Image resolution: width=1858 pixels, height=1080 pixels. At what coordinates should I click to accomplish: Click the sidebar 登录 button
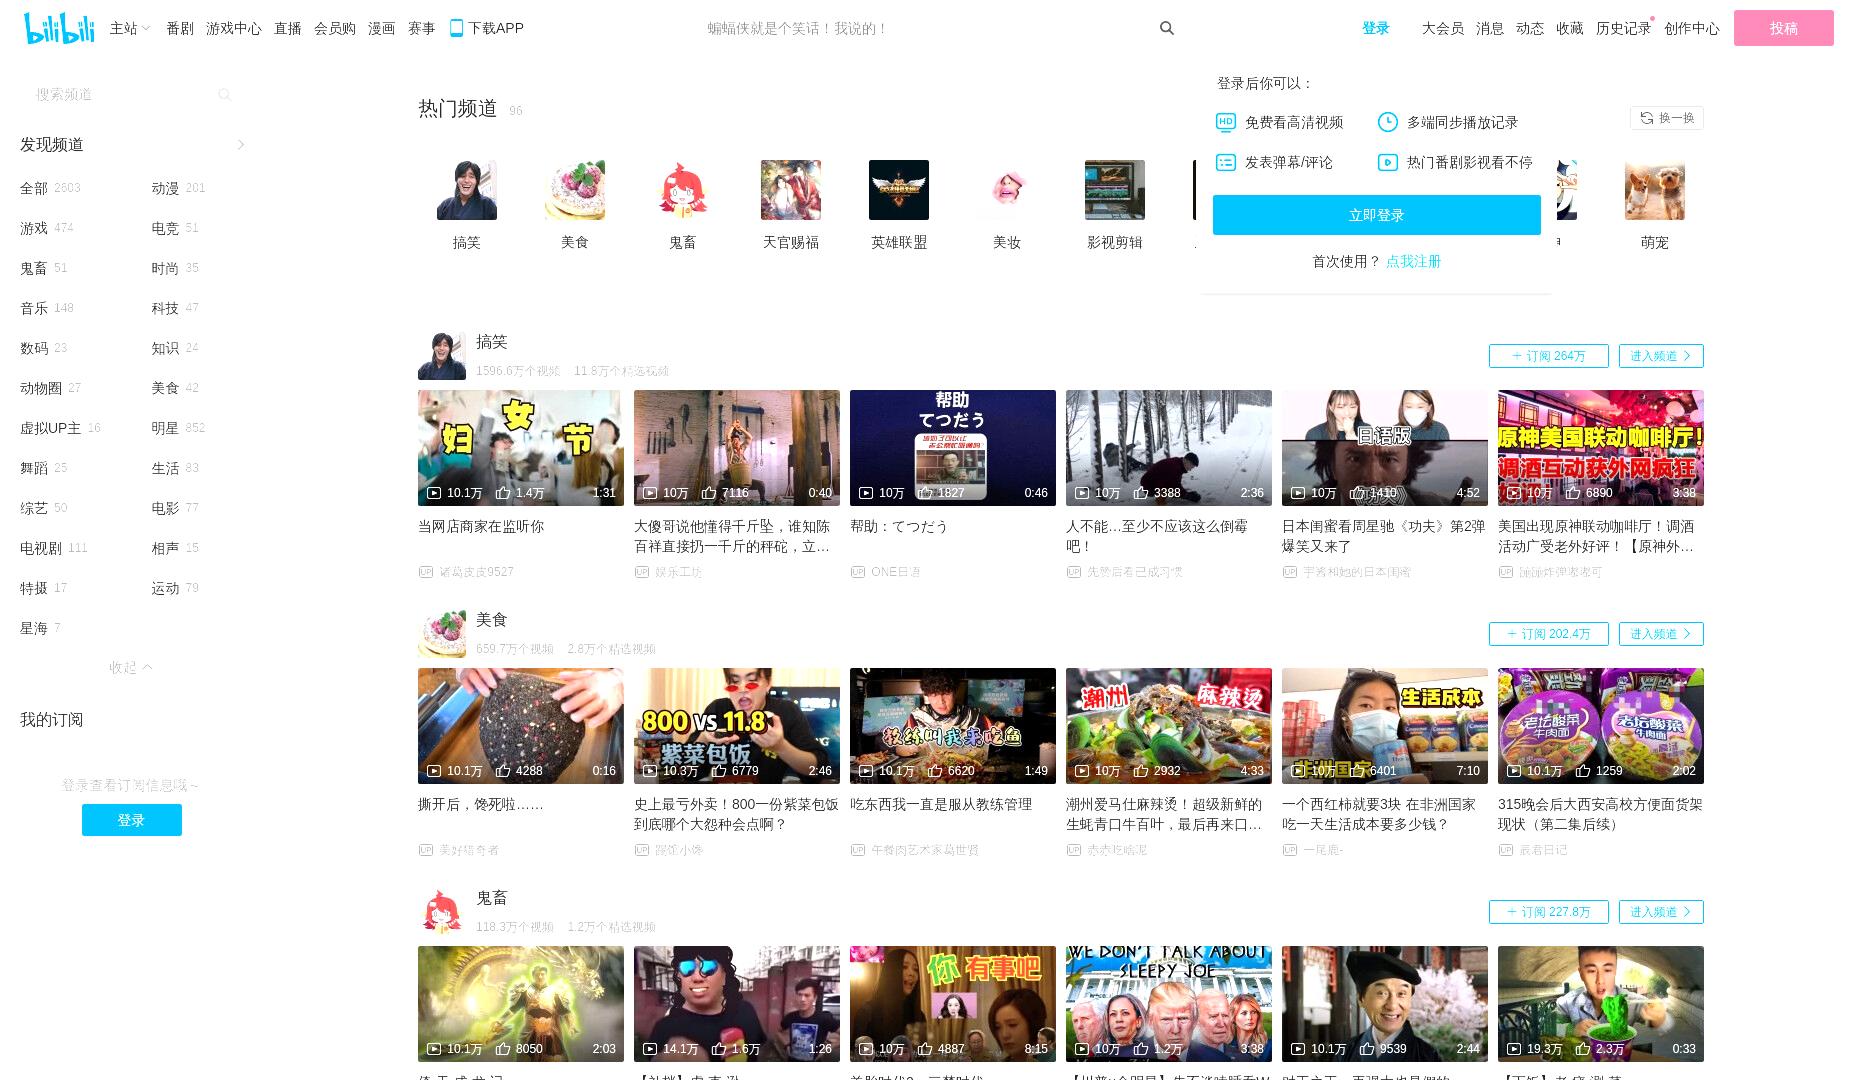coord(132,820)
